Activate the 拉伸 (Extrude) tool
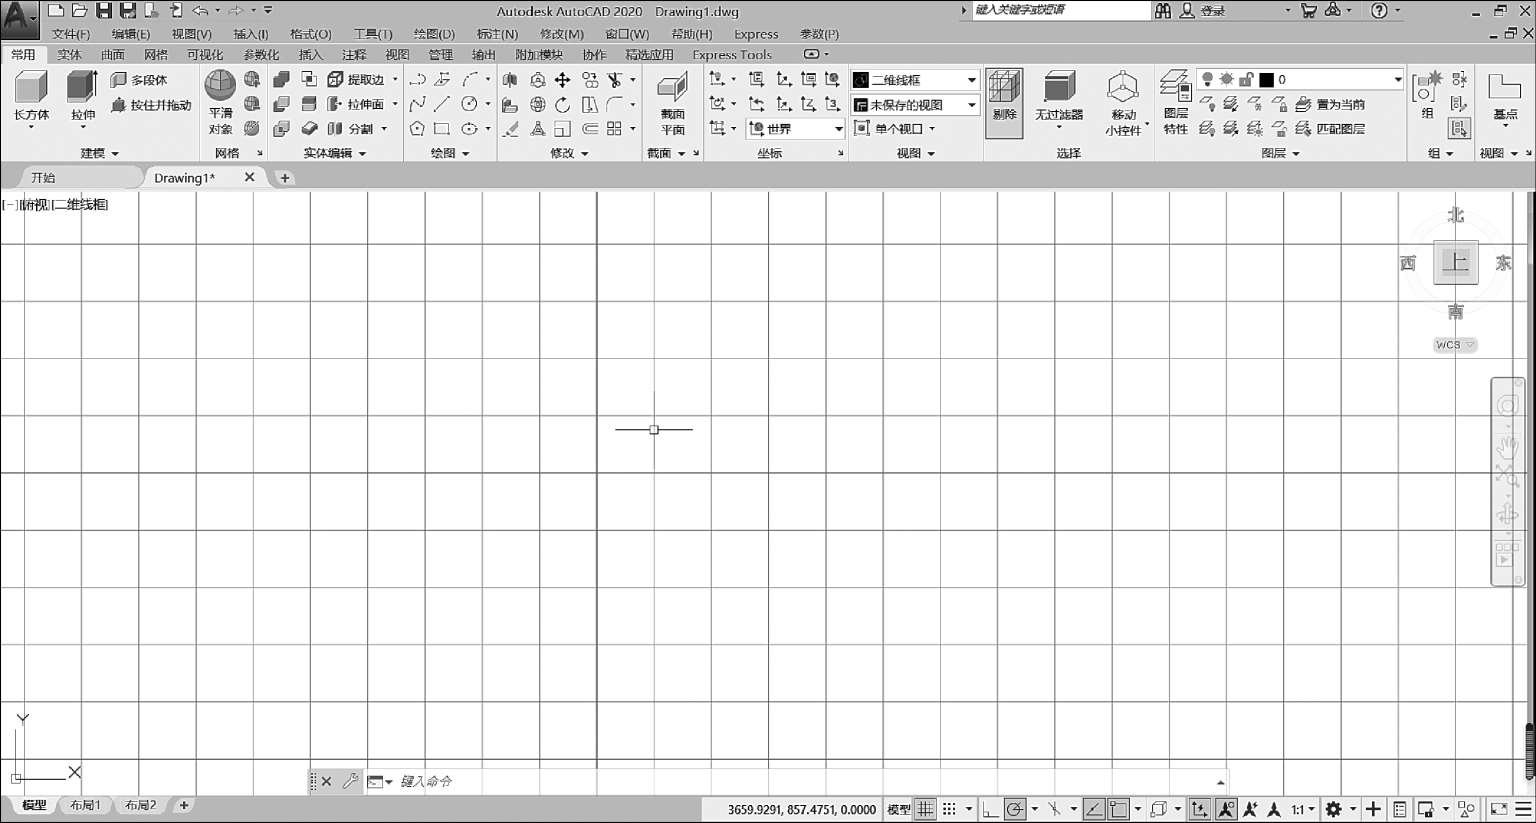 pos(83,97)
